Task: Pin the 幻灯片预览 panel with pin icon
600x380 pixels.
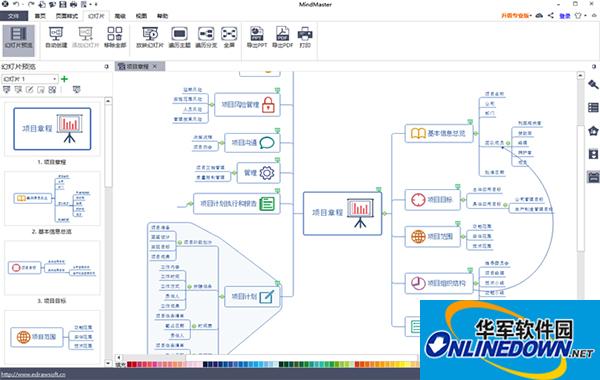Action: coord(107,67)
